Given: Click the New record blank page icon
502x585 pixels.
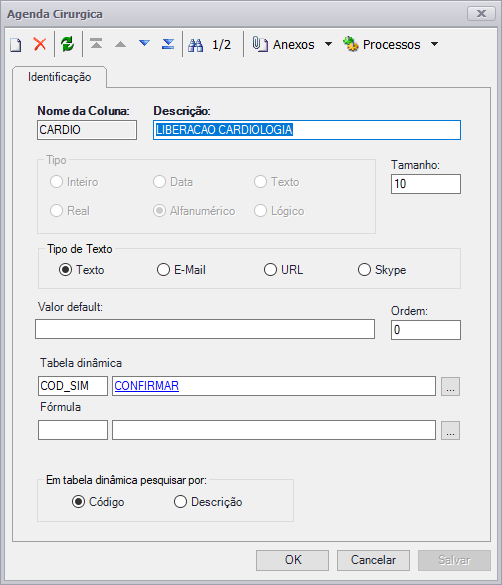Looking at the screenshot, I should 16,45.
